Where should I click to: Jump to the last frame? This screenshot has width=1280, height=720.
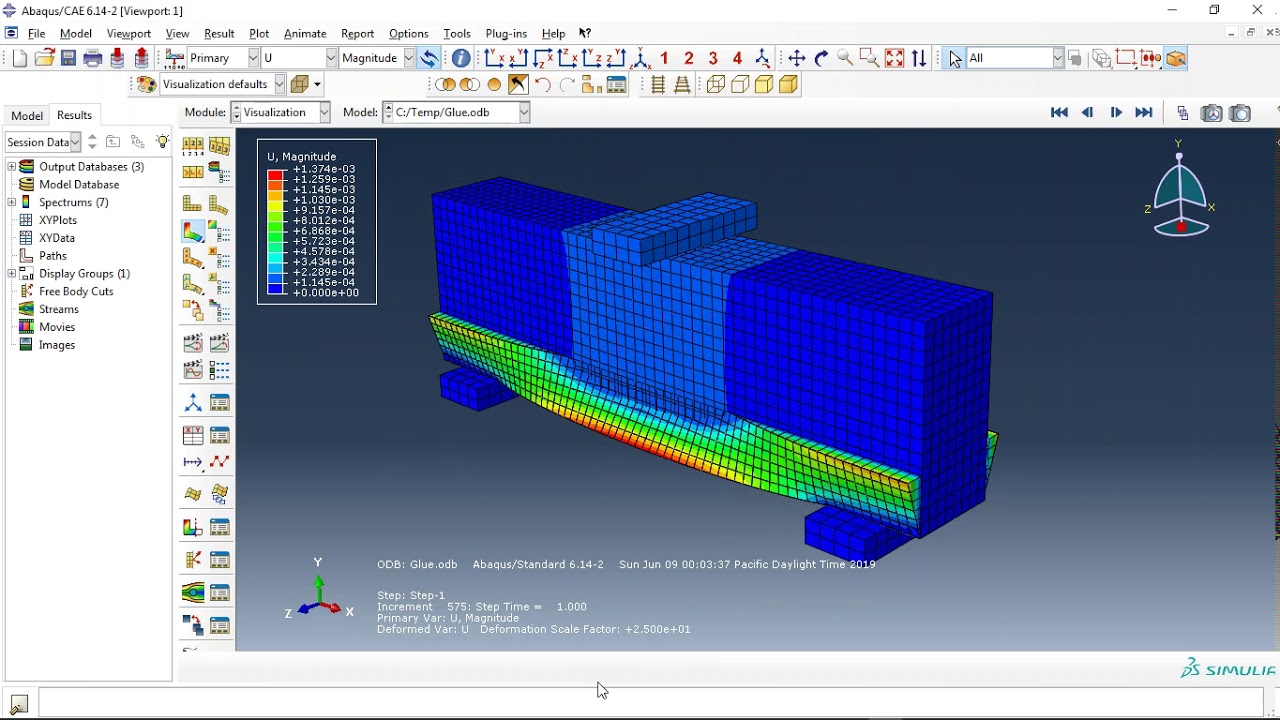[1144, 113]
